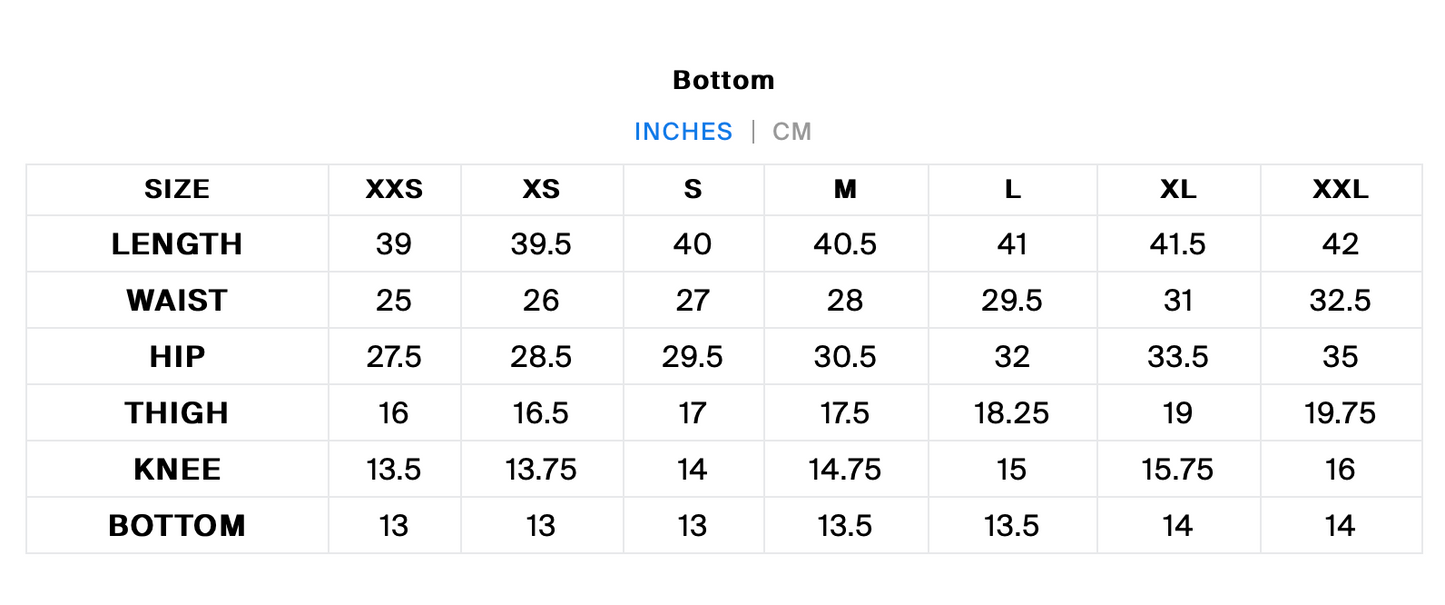Select the XS size column header
The height and width of the screenshot is (605, 1445).
pyautogui.click(x=541, y=190)
